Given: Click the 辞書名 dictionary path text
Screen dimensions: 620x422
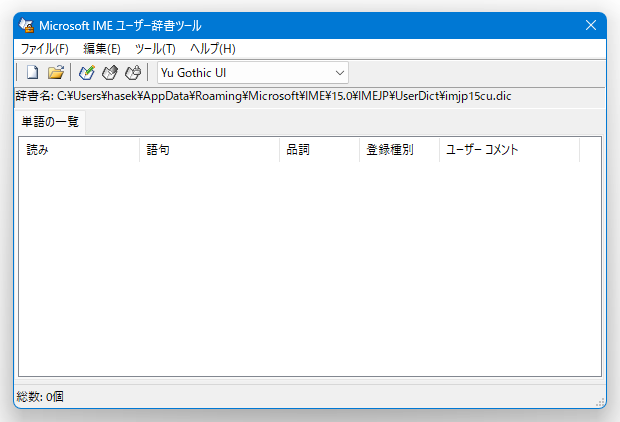Looking at the screenshot, I should point(263,96).
